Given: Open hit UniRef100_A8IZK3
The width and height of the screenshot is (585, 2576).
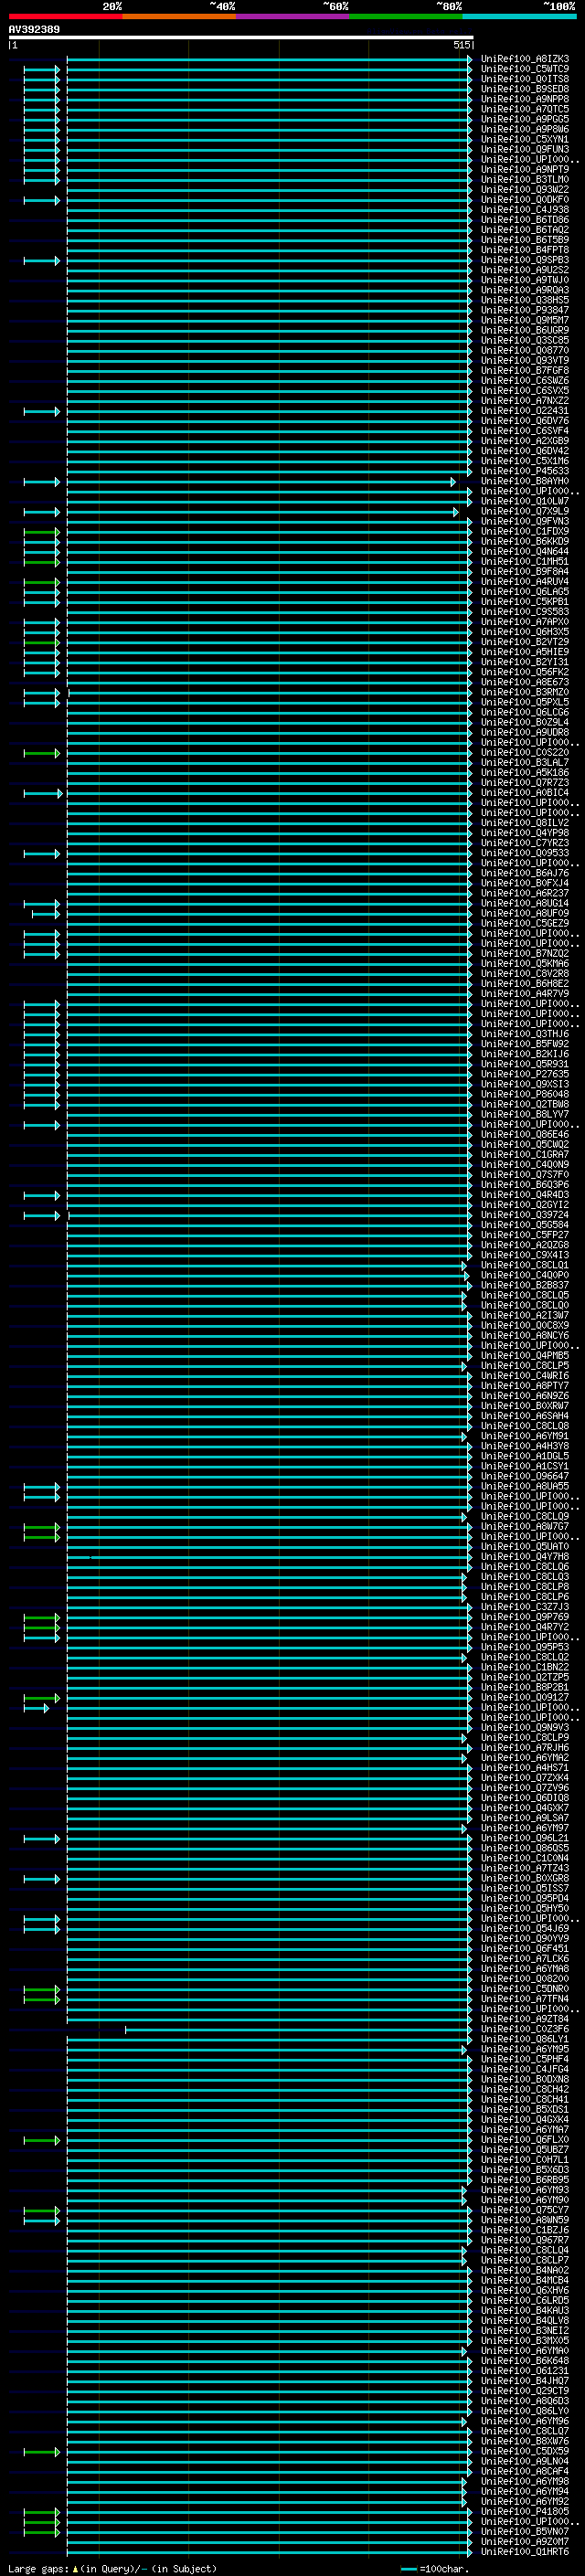Looking at the screenshot, I should (x=525, y=59).
